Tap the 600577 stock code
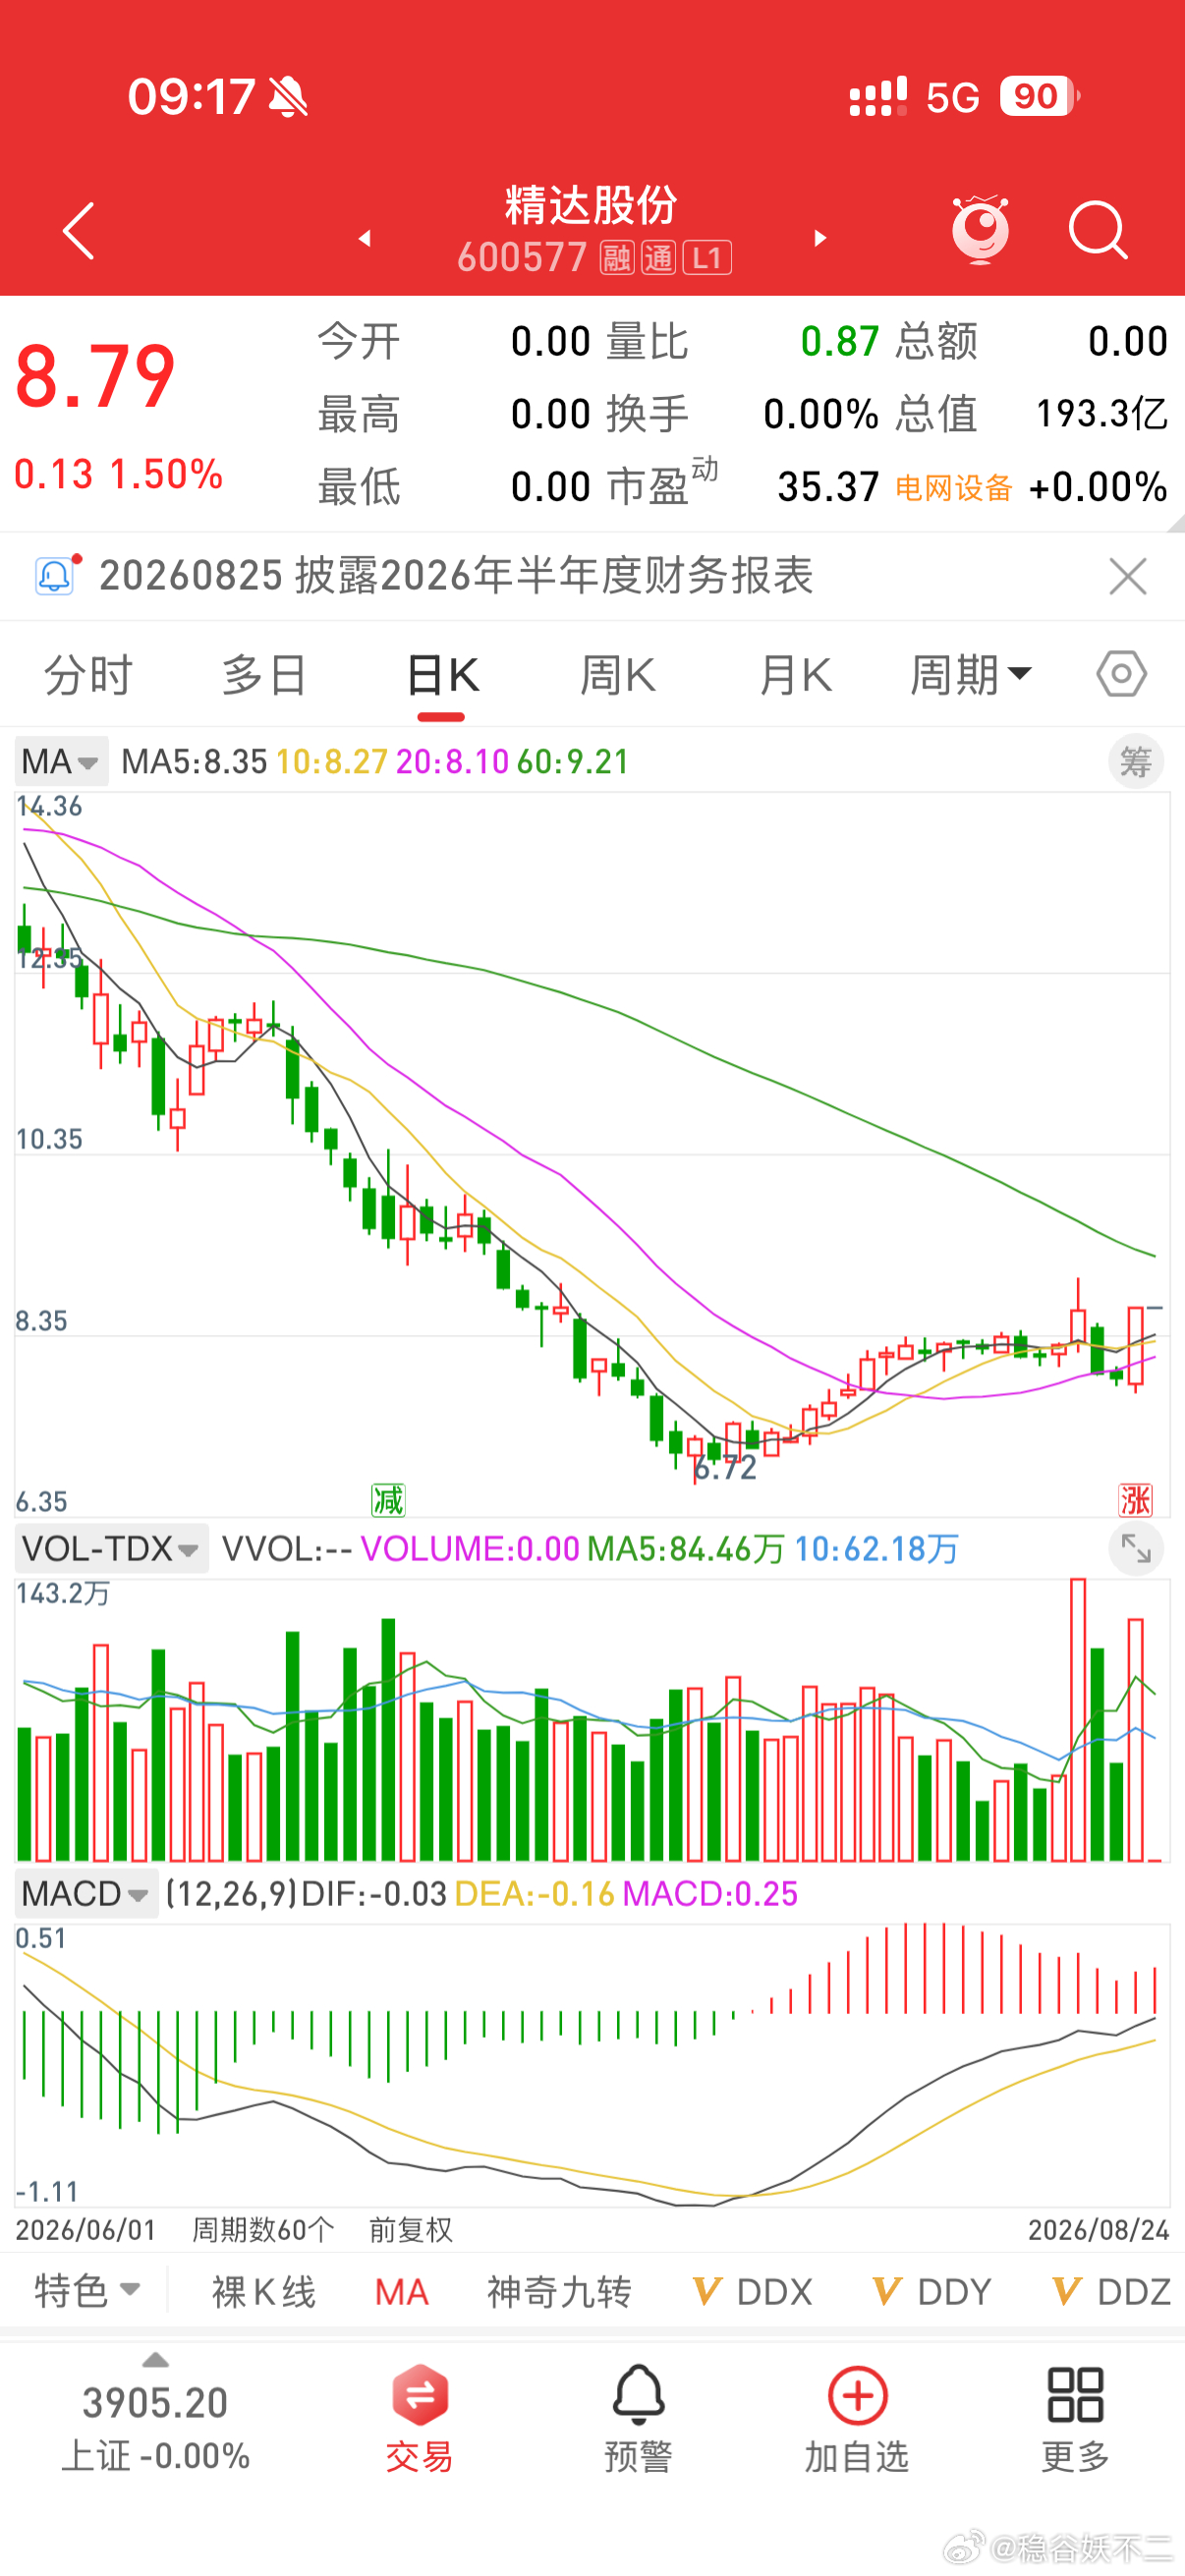1185x2576 pixels. click(522, 258)
